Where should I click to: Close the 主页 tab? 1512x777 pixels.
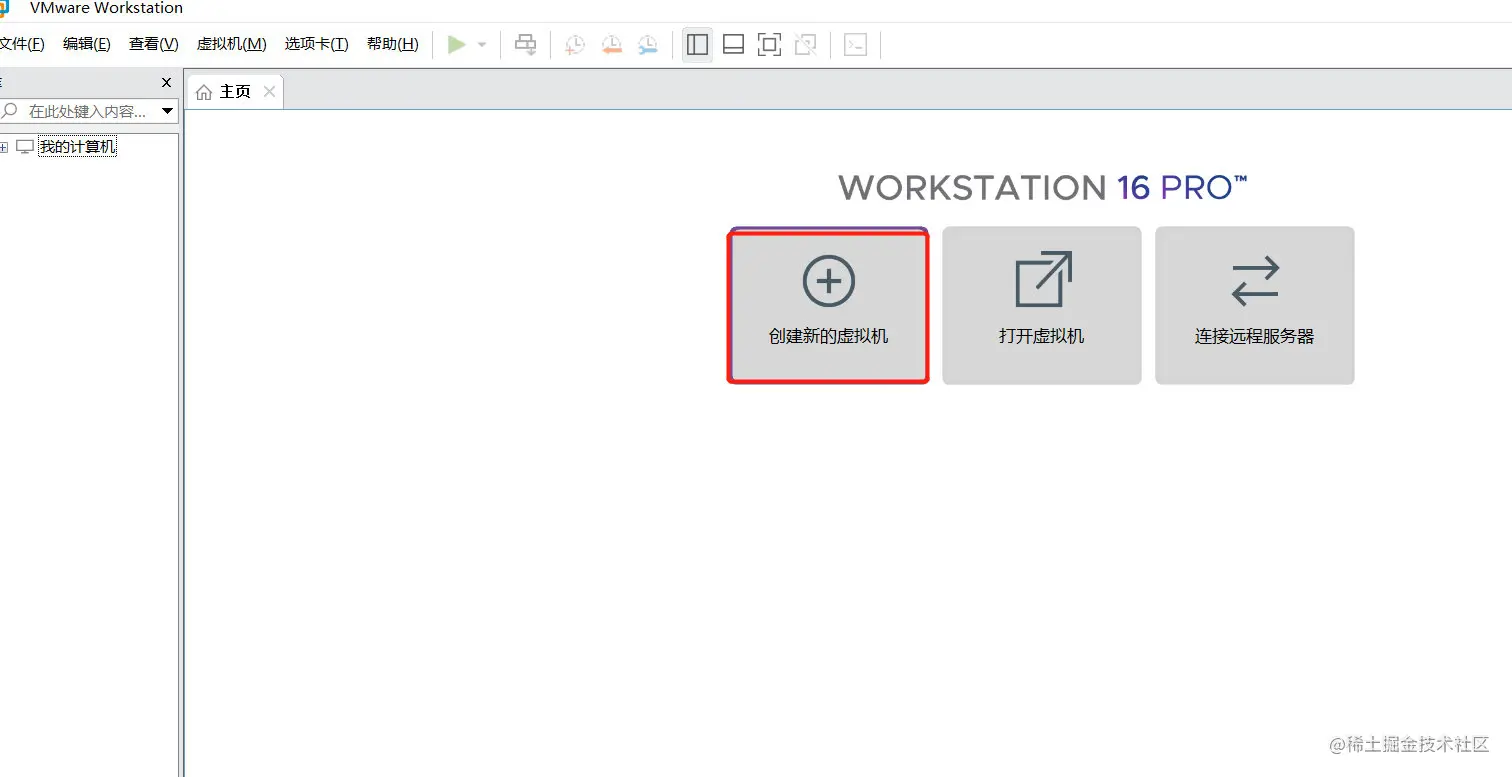(269, 92)
